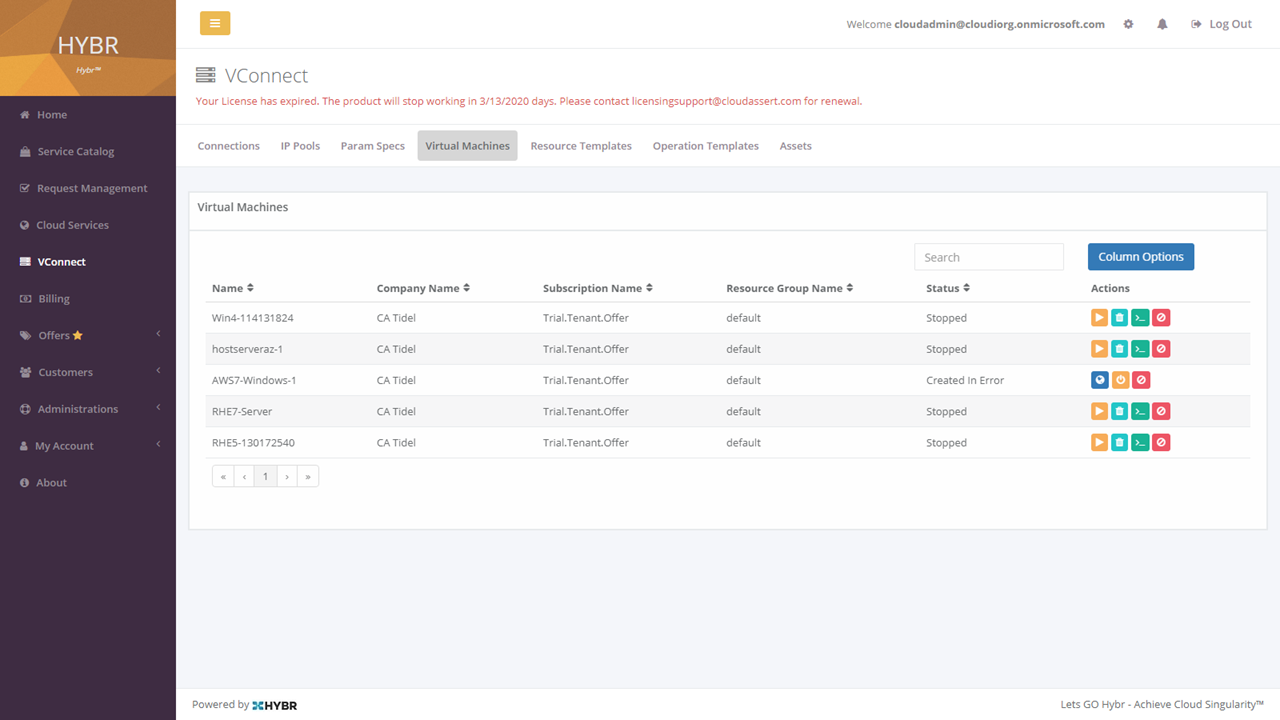The image size is (1280, 720).
Task: Log Out of the portal
Action: coord(1222,24)
